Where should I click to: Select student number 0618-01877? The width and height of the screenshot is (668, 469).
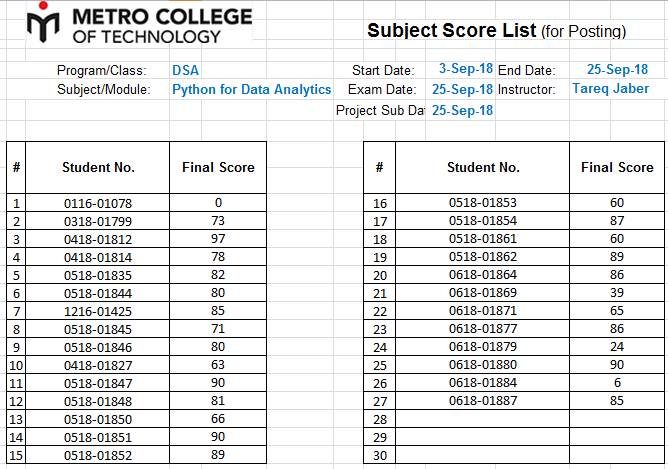(x=483, y=329)
